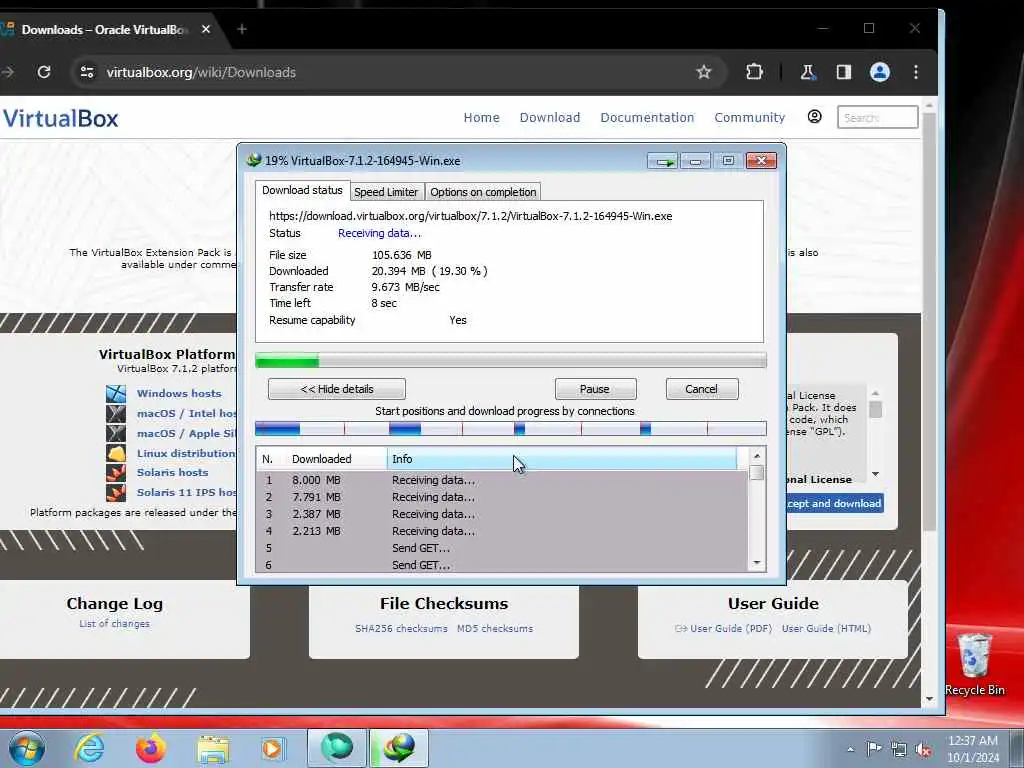Open site information icon in address bar
This screenshot has height=768, width=1024.
[87, 72]
